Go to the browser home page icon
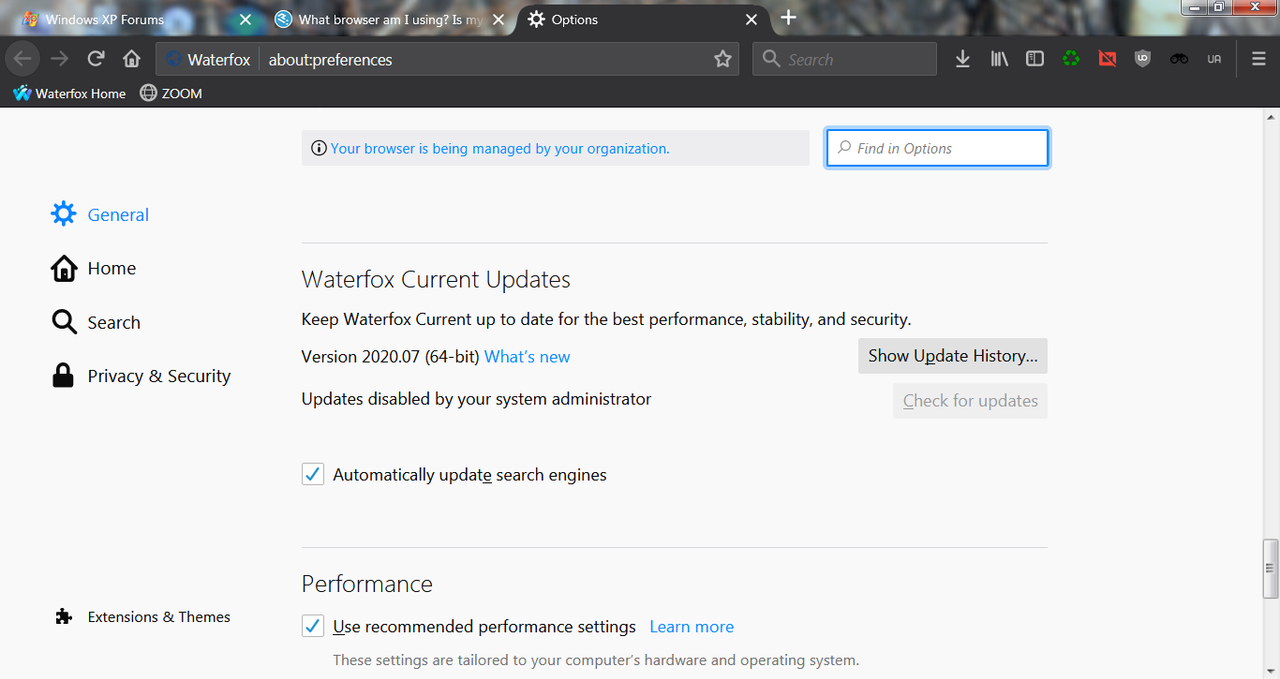Image resolution: width=1280 pixels, height=679 pixels. click(131, 59)
